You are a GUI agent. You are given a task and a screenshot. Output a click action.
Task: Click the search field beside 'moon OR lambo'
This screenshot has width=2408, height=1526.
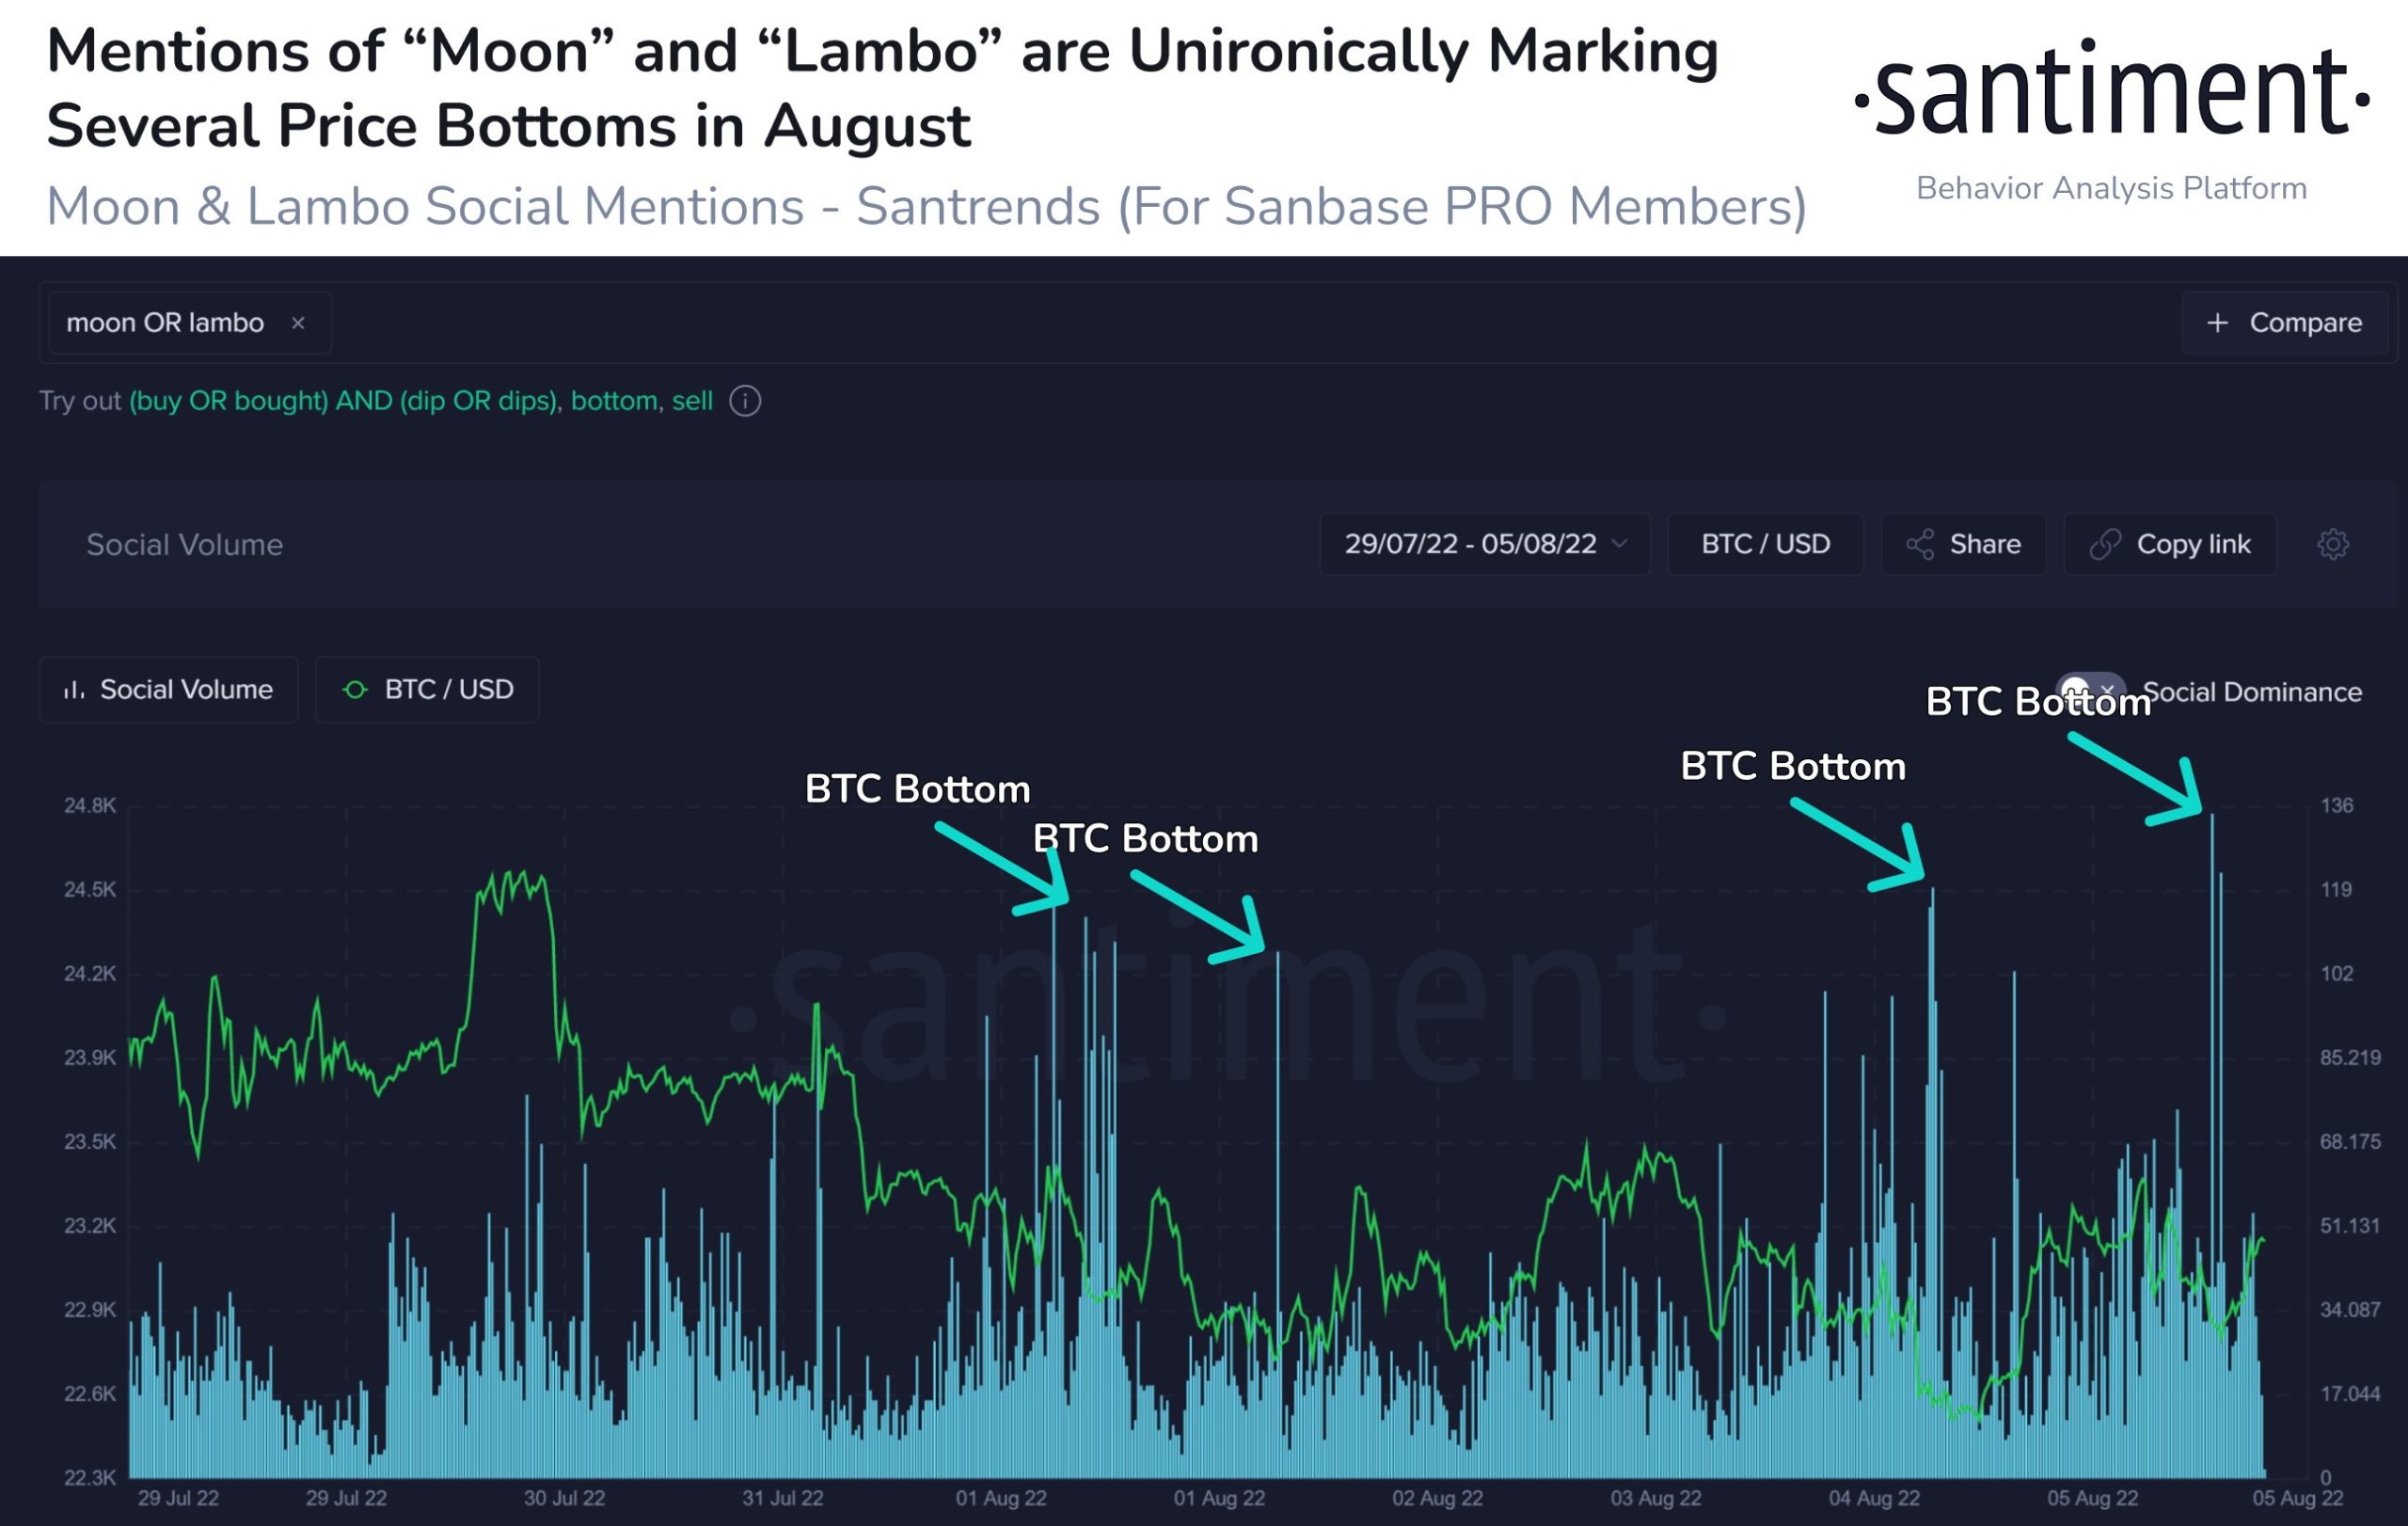coord(1200,323)
